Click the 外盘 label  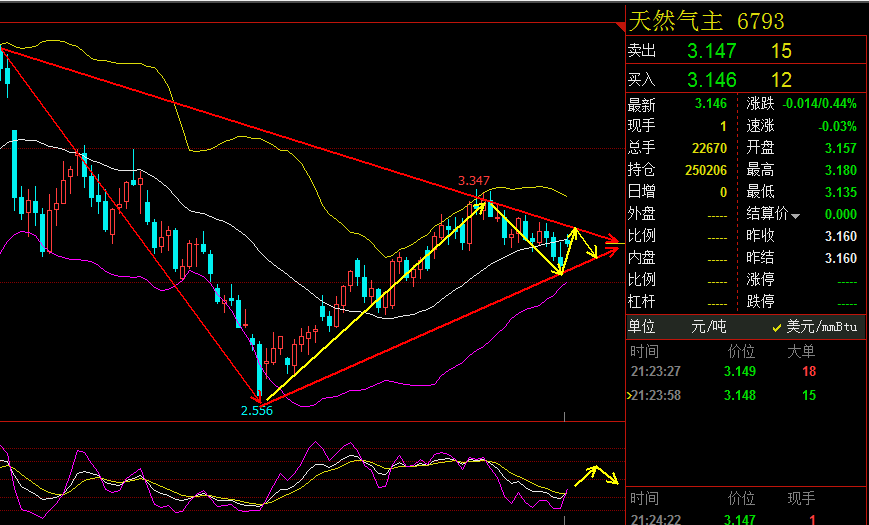[x=641, y=213]
